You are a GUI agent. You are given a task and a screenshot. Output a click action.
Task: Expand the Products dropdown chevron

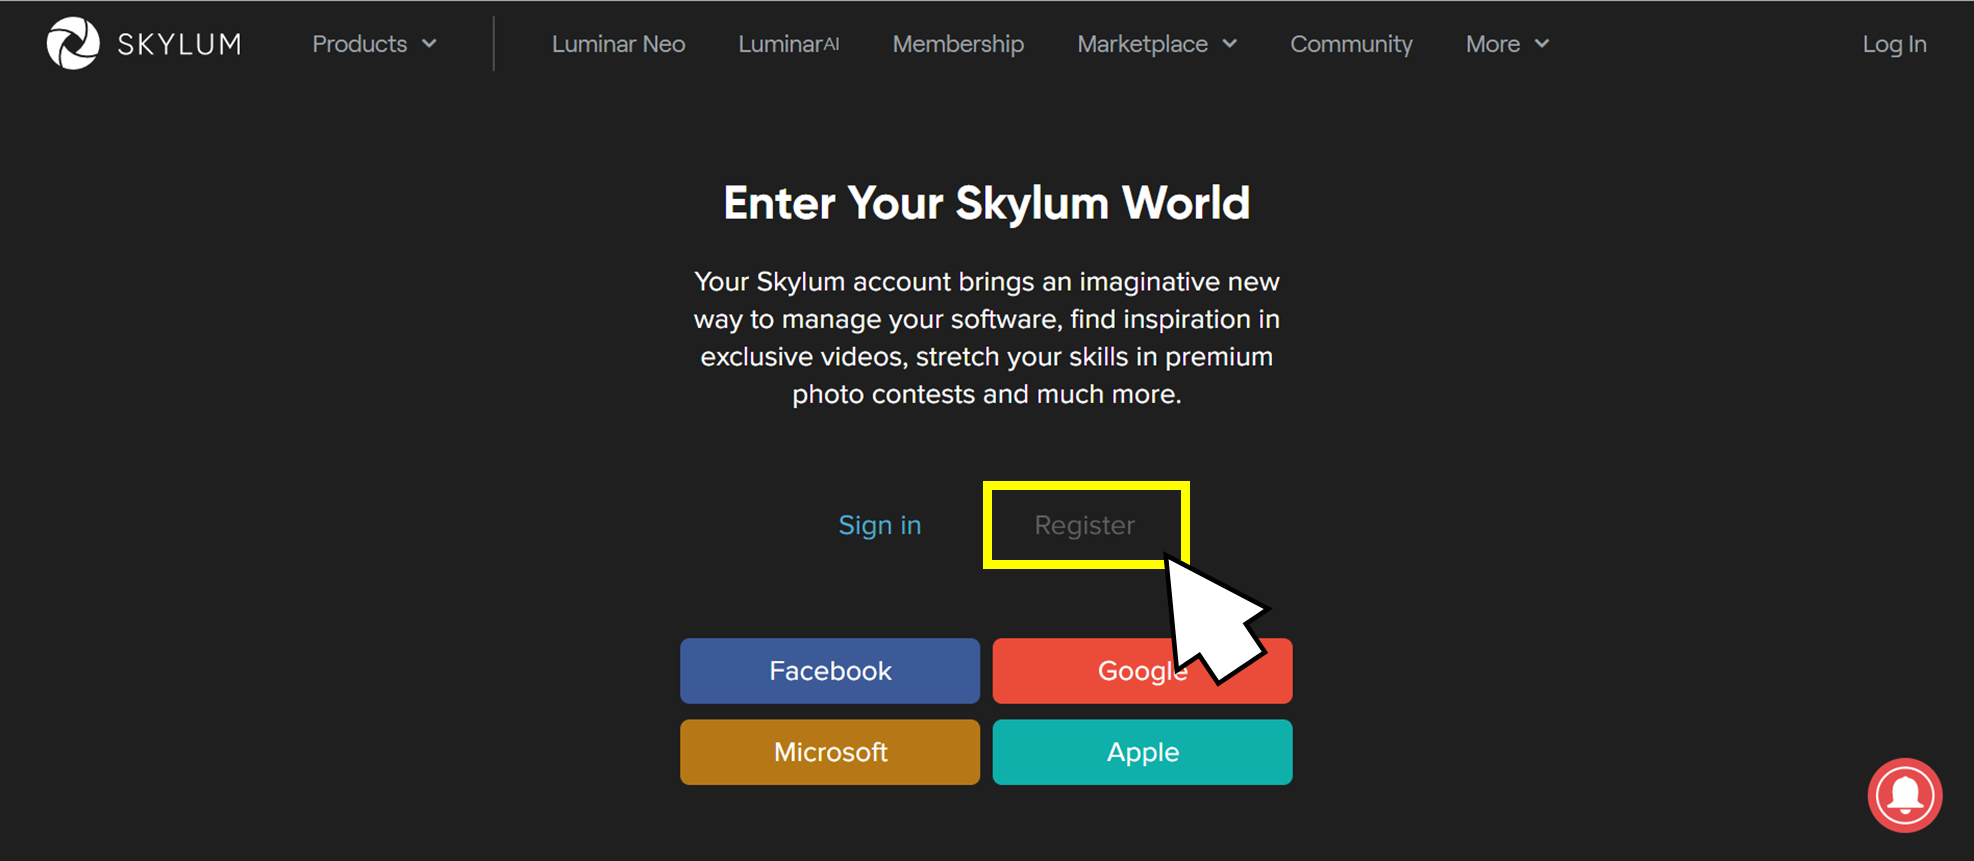click(430, 44)
